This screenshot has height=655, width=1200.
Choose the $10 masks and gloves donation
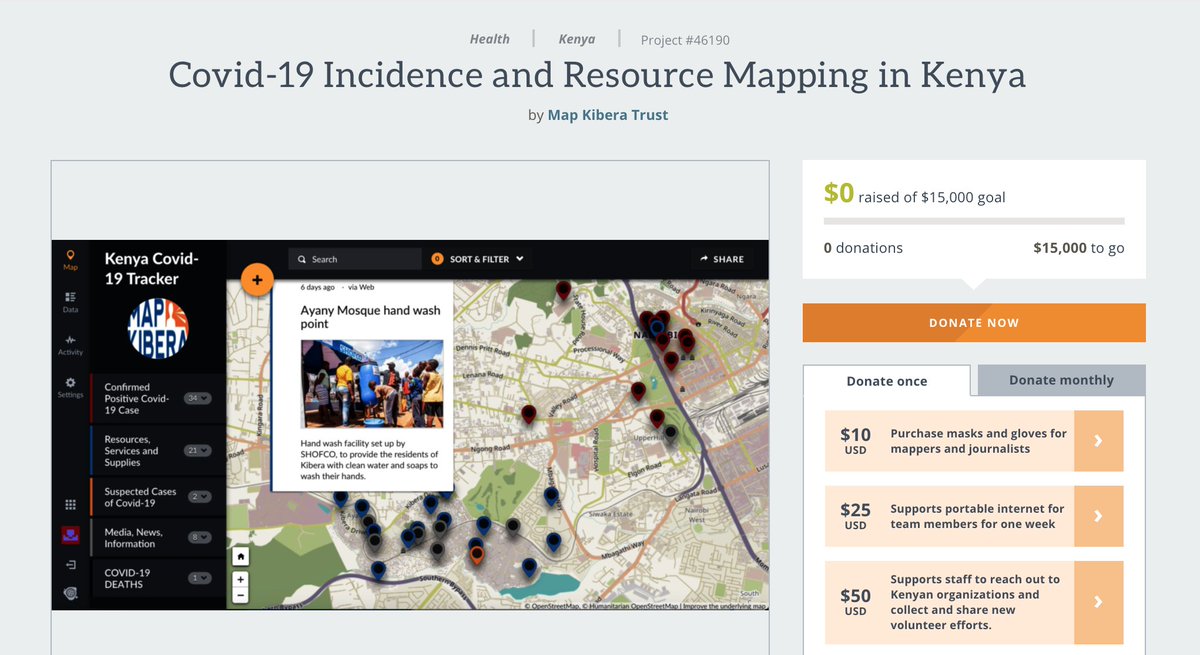tap(974, 441)
